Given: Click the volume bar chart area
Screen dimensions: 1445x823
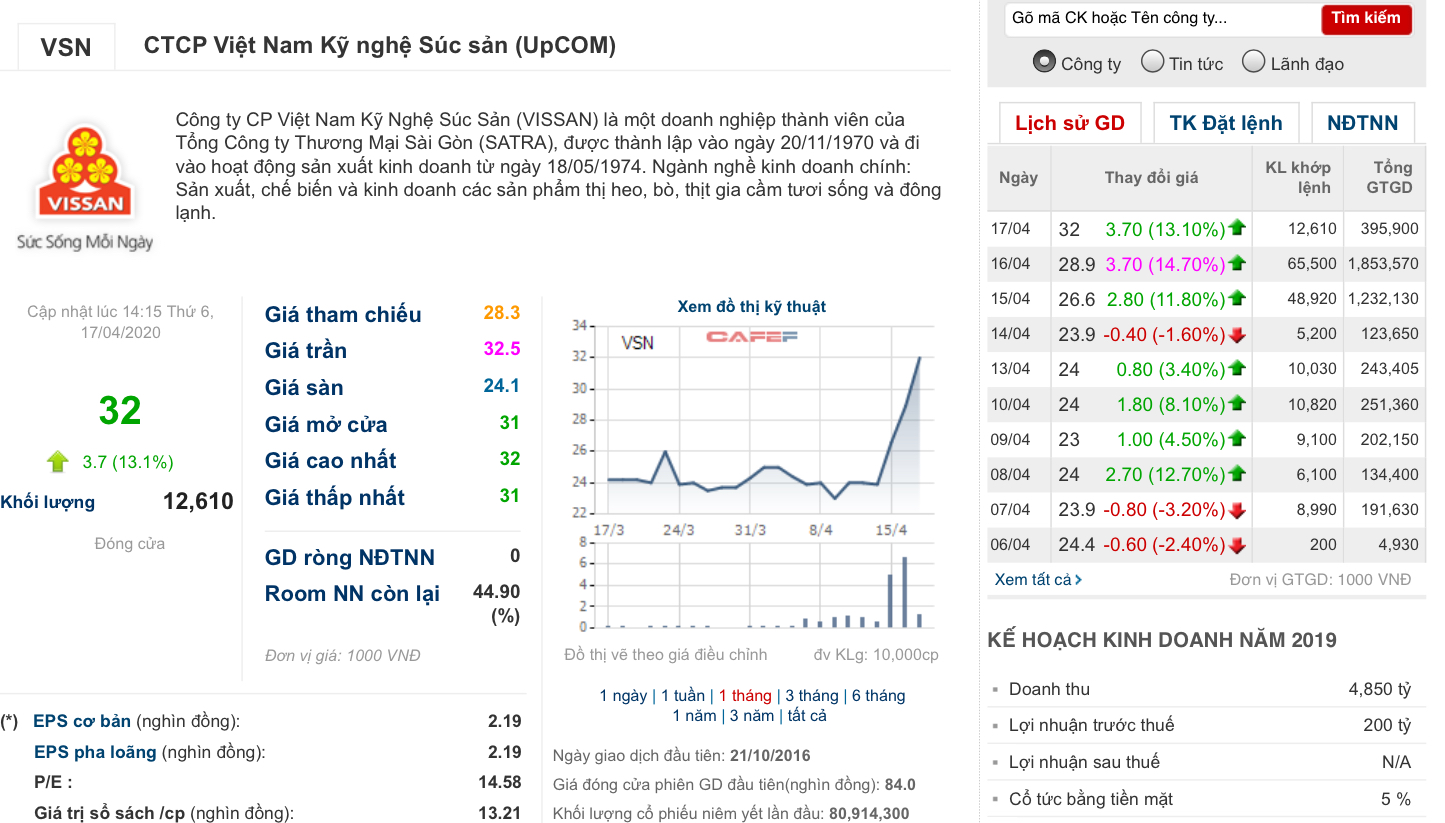Looking at the screenshot, I should point(764,586).
